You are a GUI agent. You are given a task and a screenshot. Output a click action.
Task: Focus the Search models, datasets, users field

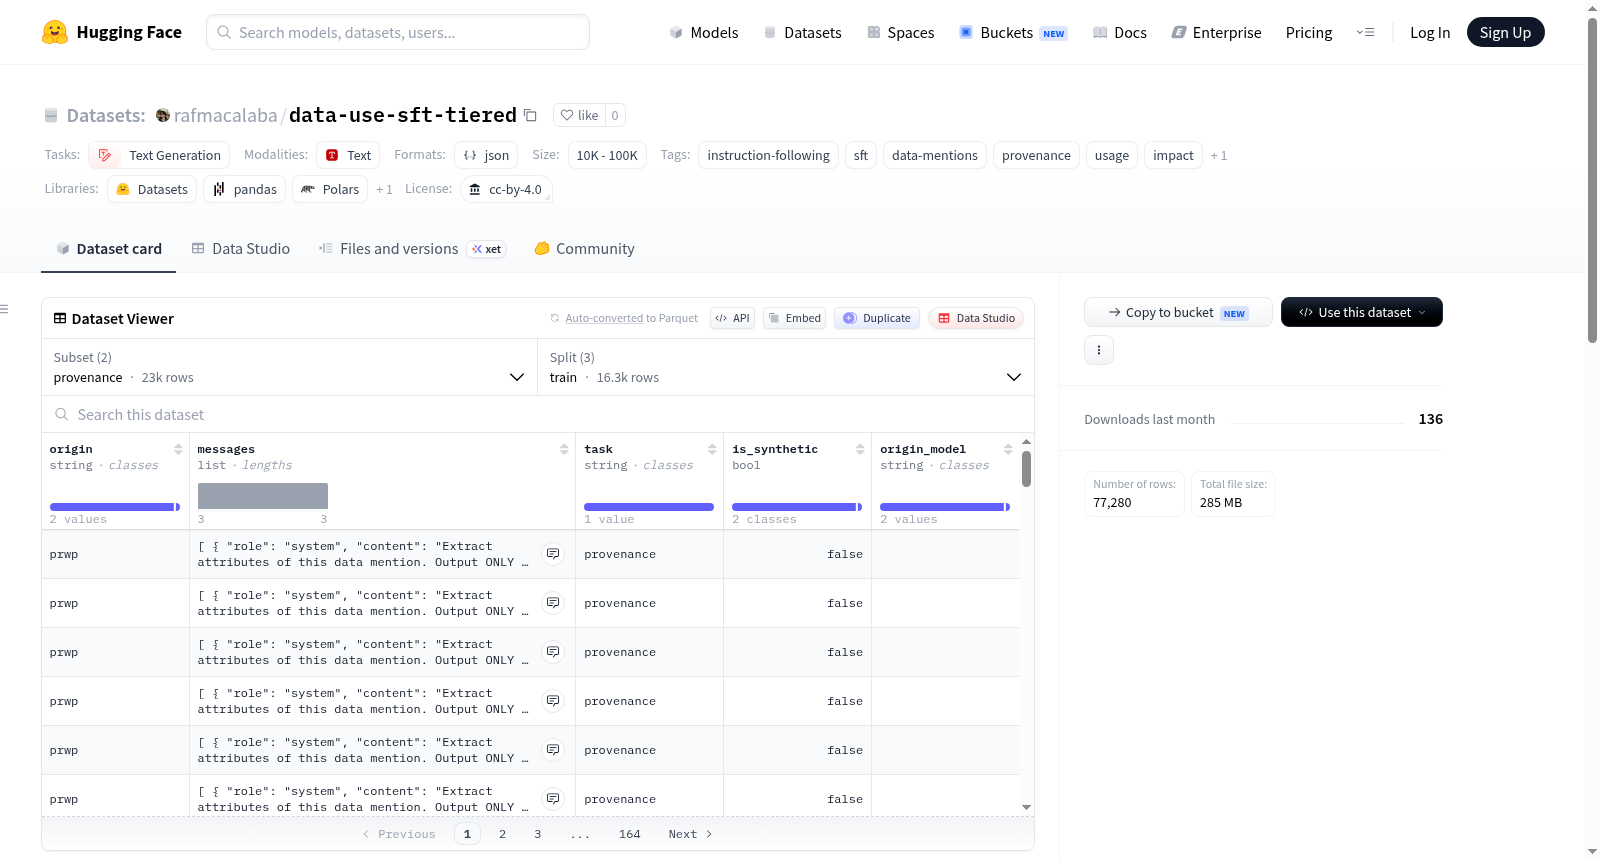[x=398, y=32]
